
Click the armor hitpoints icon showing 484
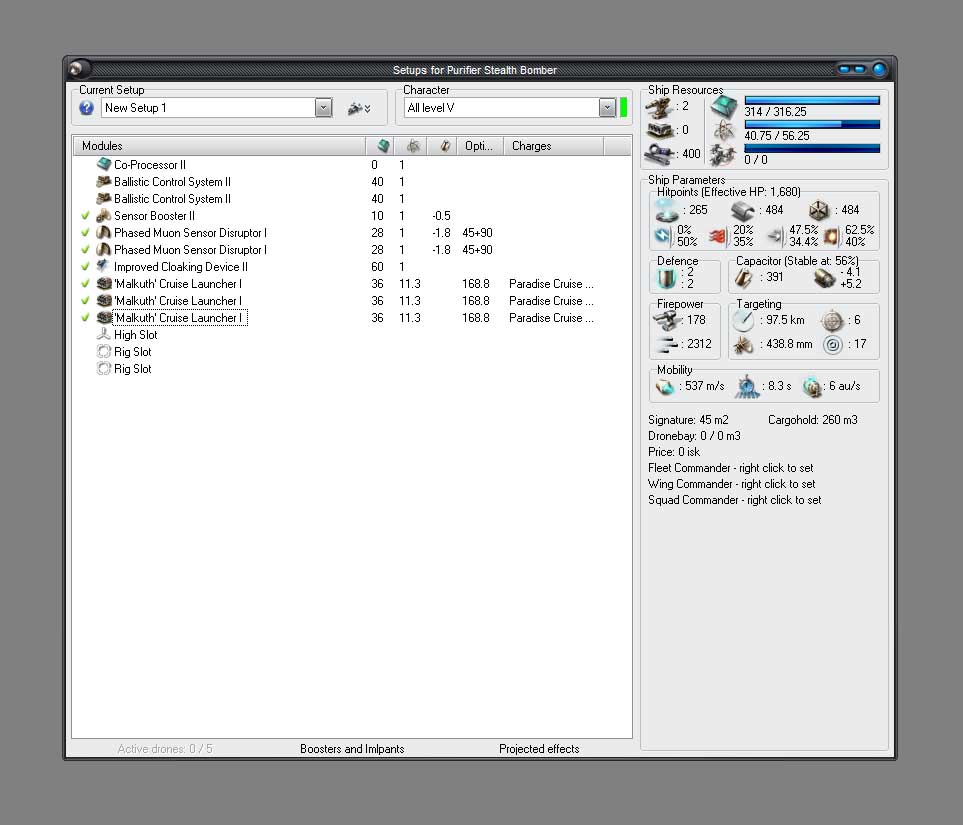pyautogui.click(x=743, y=211)
